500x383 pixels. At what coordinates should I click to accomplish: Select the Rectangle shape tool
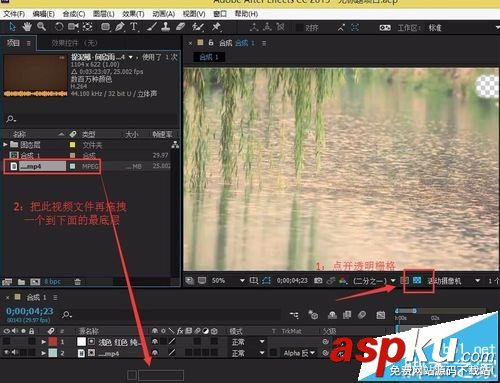[105, 27]
